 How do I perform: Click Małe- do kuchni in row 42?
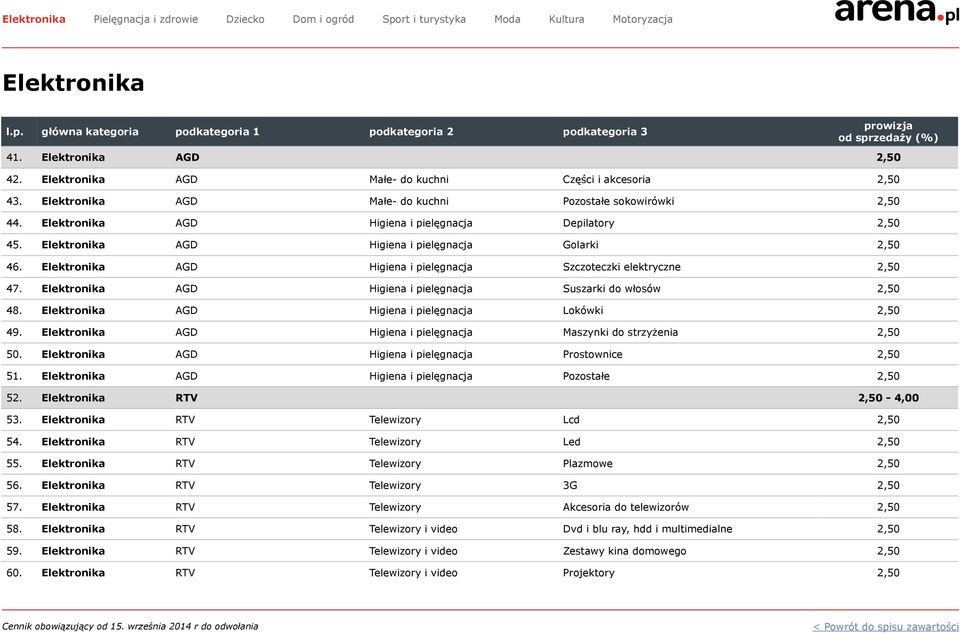click(409, 179)
